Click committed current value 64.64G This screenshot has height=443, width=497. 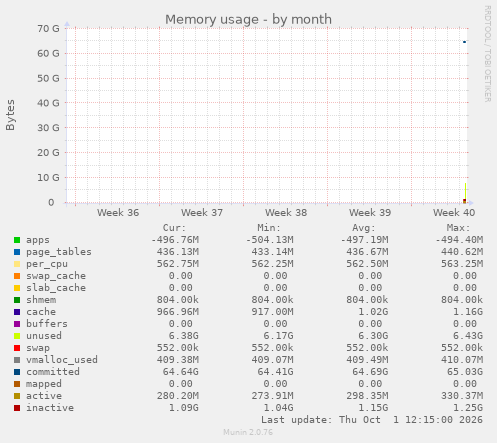[181, 372]
